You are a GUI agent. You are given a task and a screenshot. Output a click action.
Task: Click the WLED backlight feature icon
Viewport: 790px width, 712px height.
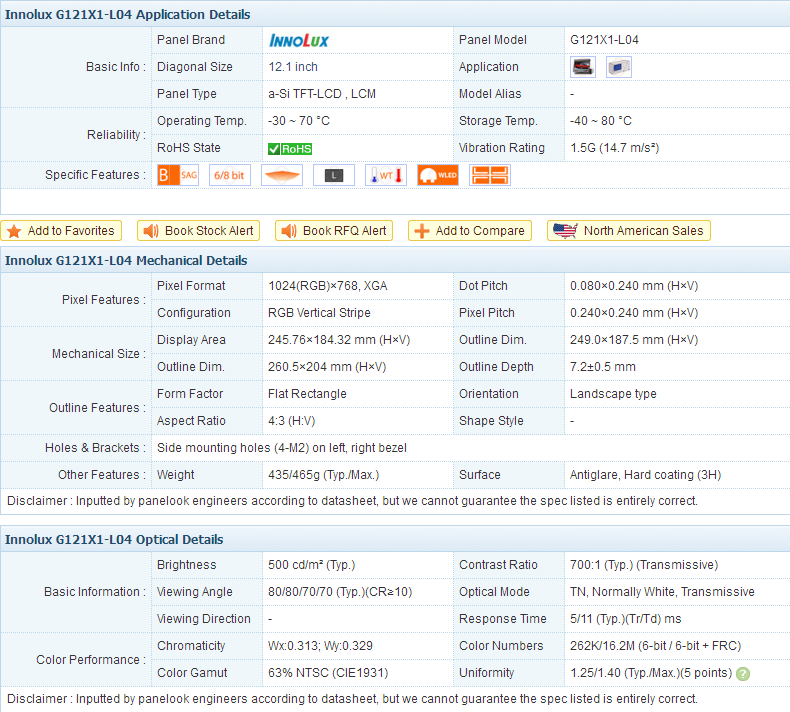coord(438,175)
